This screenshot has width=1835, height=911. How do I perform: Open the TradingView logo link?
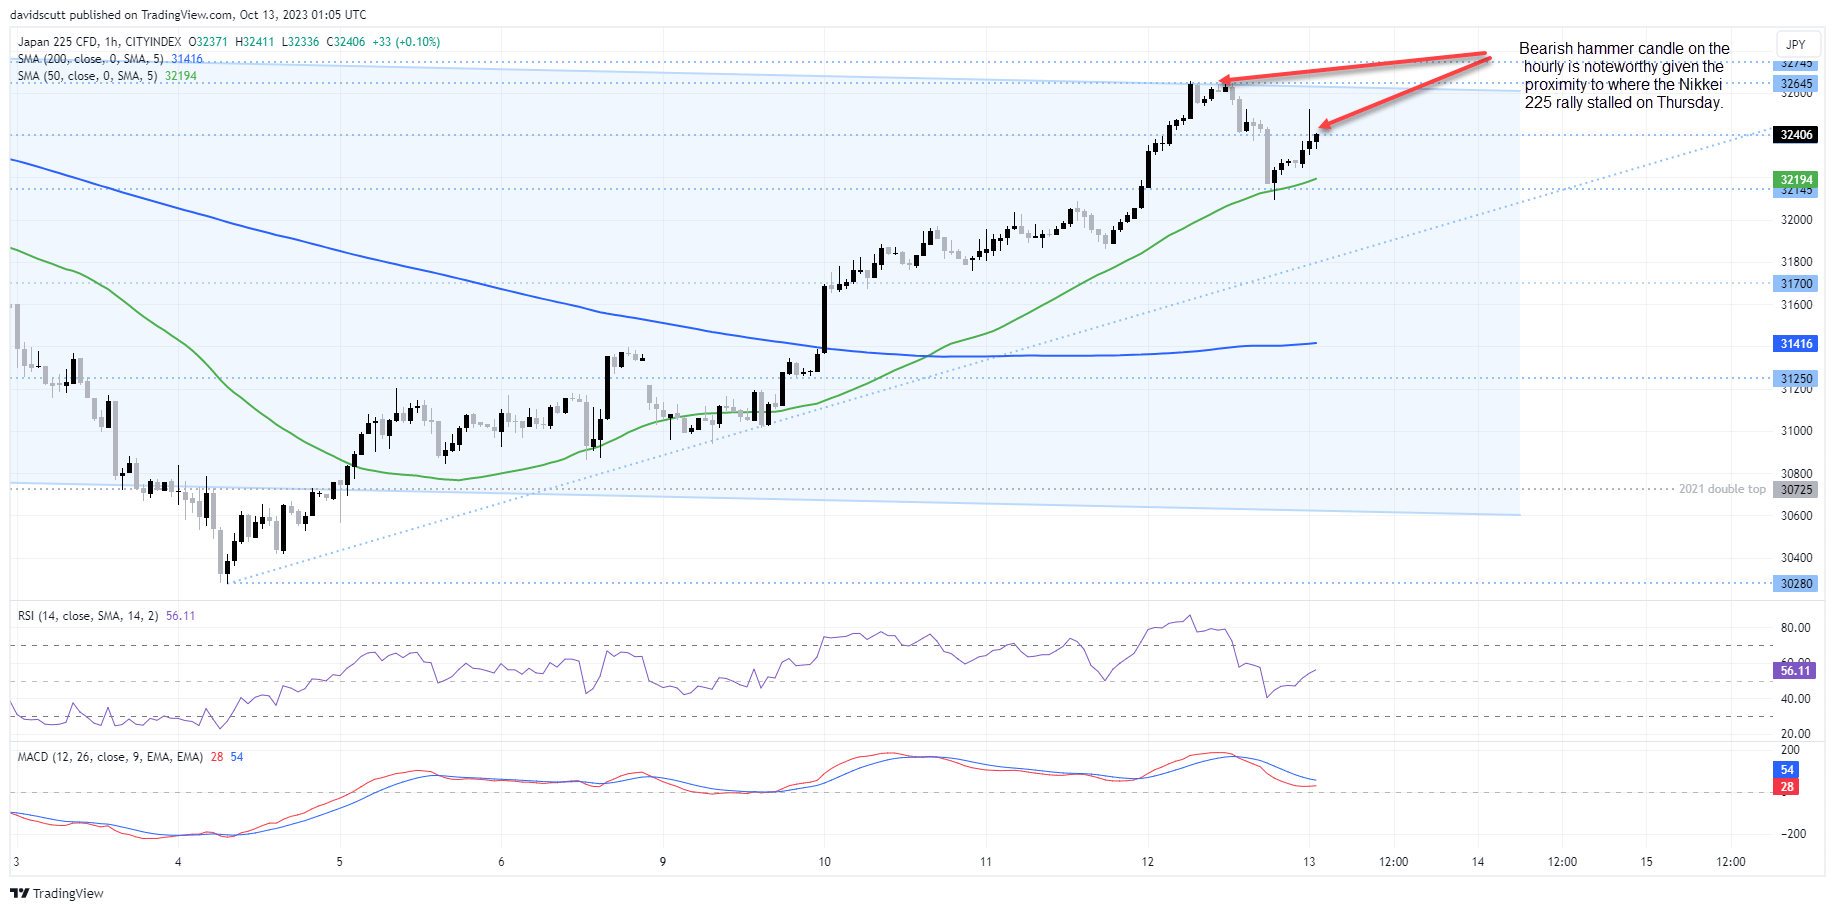(57, 893)
